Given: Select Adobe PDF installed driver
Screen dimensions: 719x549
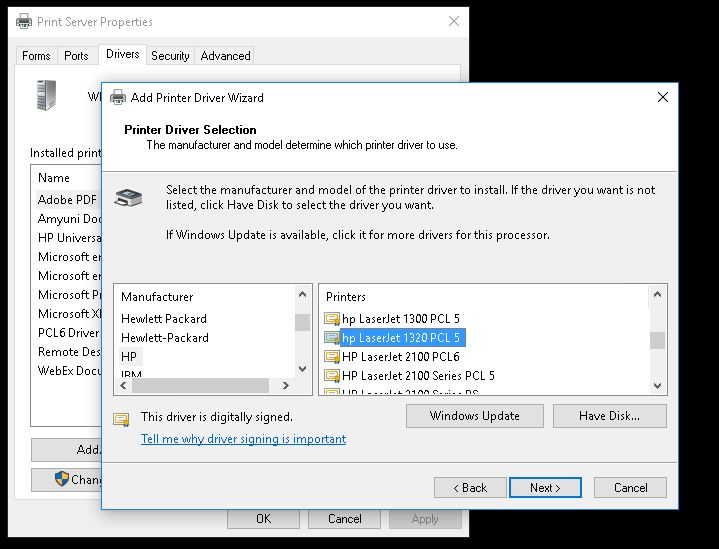Looking at the screenshot, I should [x=68, y=200].
